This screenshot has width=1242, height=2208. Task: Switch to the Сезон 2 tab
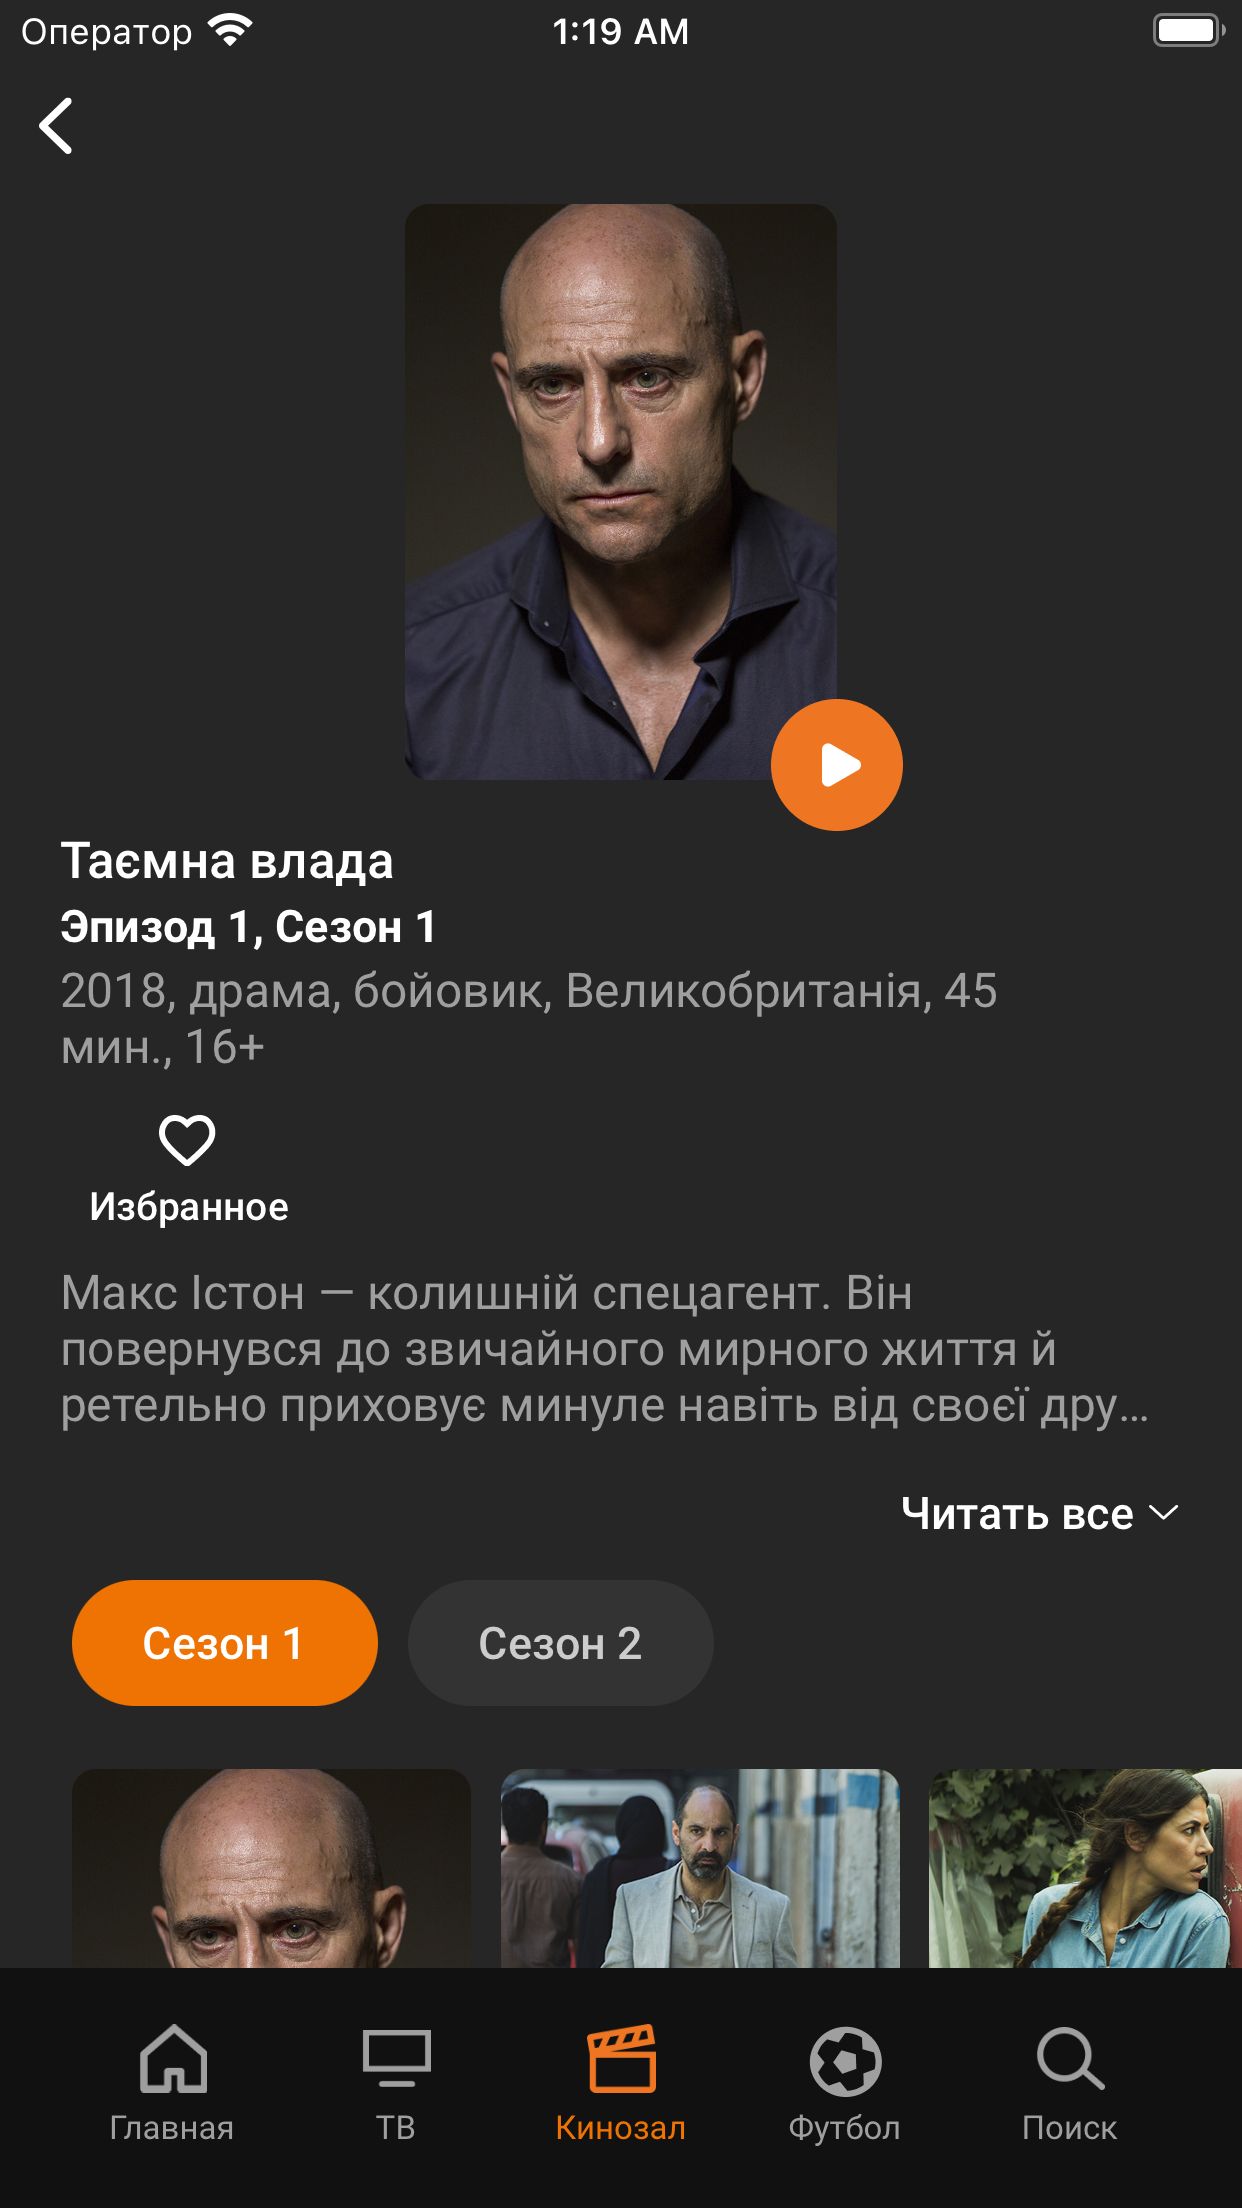click(x=561, y=1643)
